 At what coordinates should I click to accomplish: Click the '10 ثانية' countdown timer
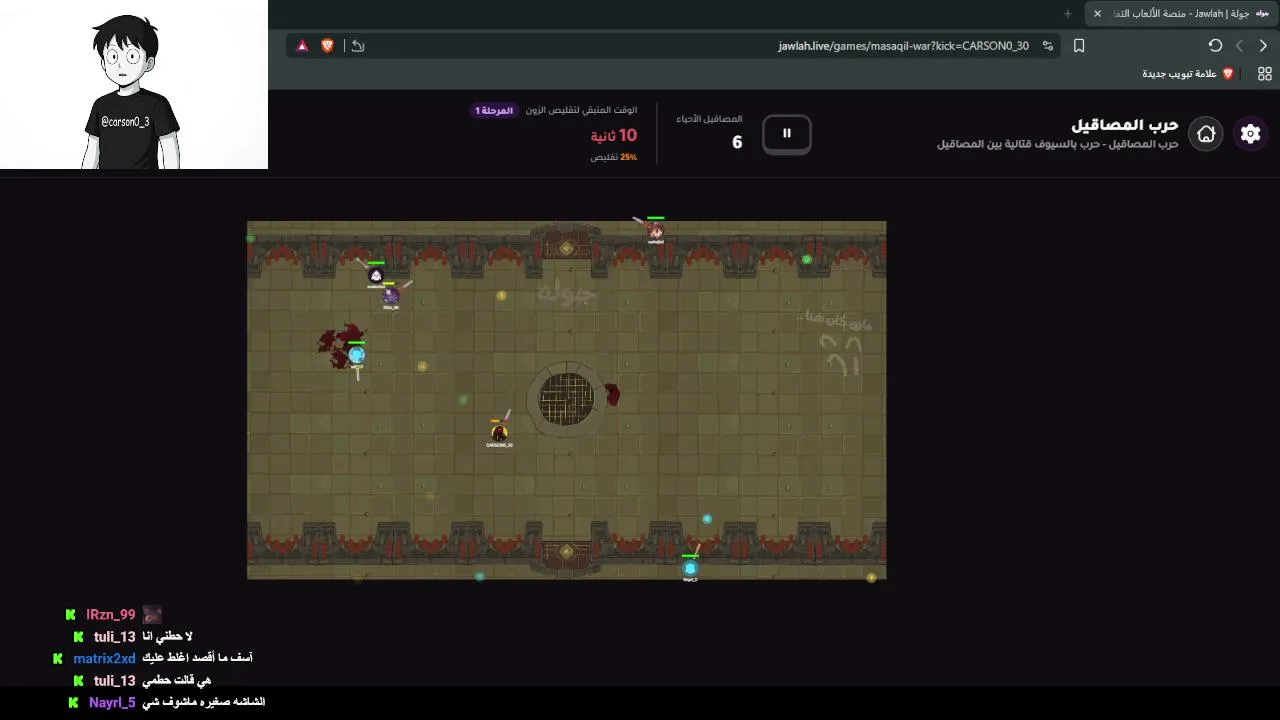coord(613,135)
